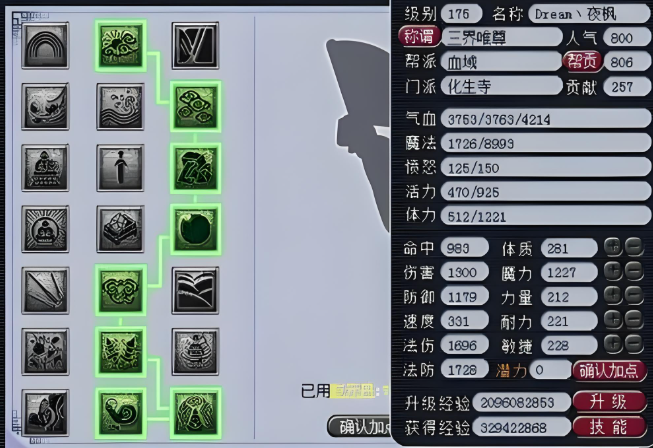653x448 pixels.
Task: Click the 称谓 title button
Action: coord(419,37)
